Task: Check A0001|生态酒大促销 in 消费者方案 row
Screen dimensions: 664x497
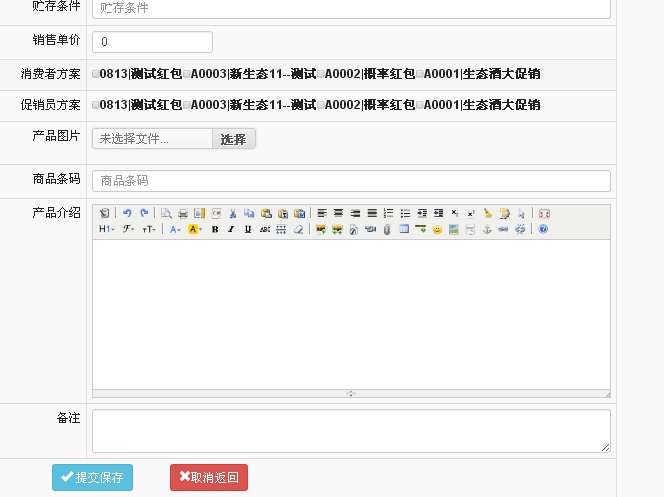Action: click(x=420, y=74)
